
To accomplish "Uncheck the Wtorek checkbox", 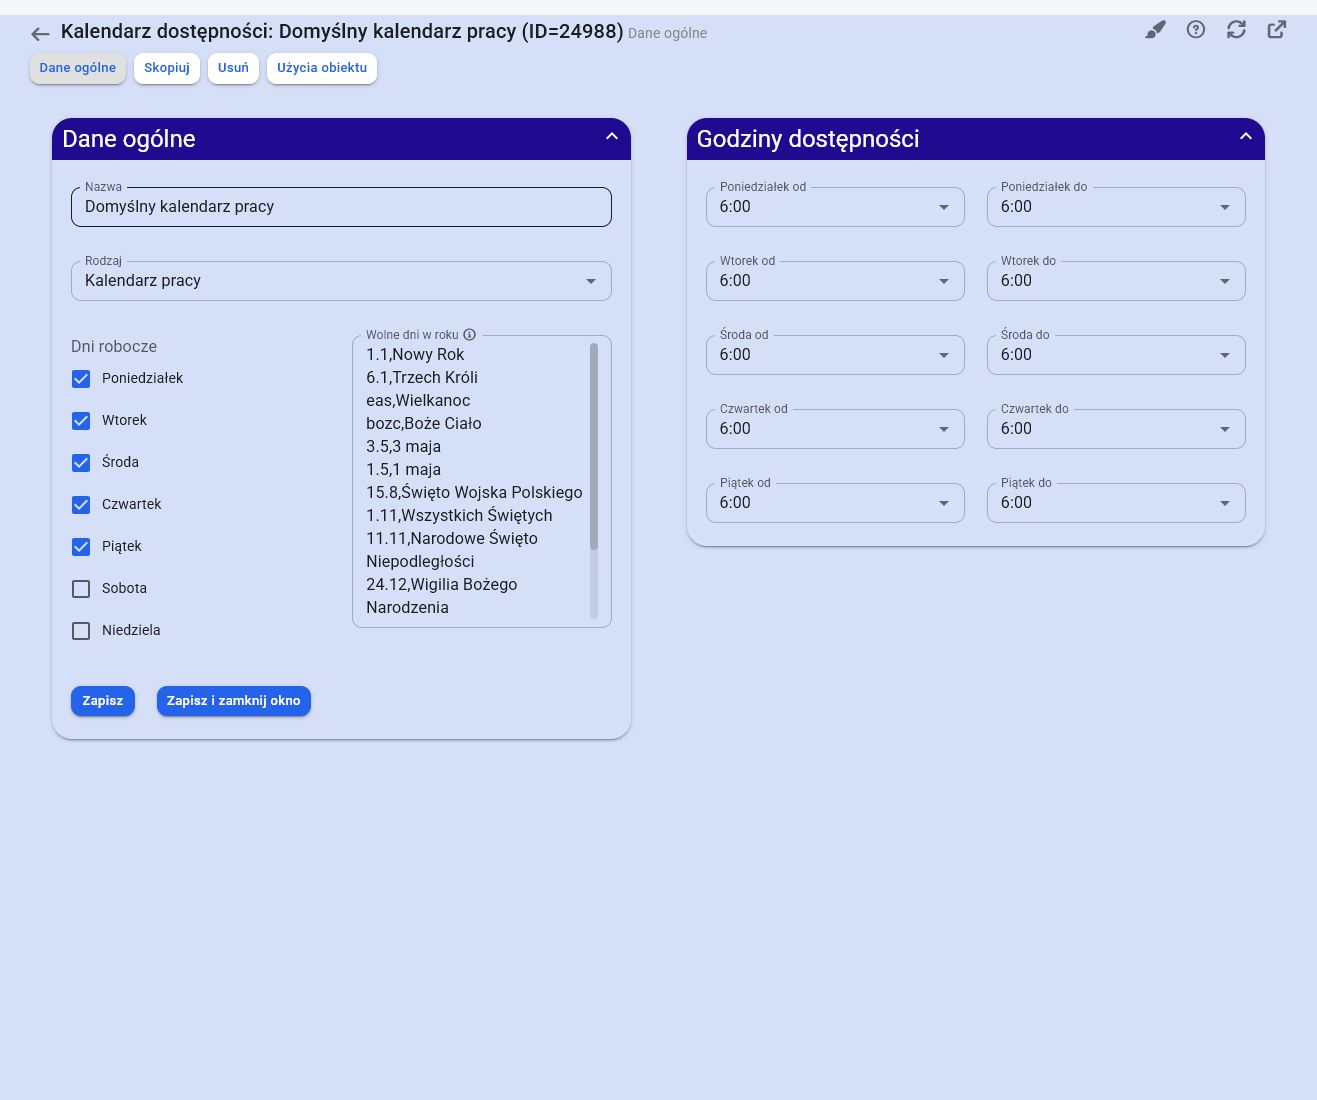I will 81,421.
